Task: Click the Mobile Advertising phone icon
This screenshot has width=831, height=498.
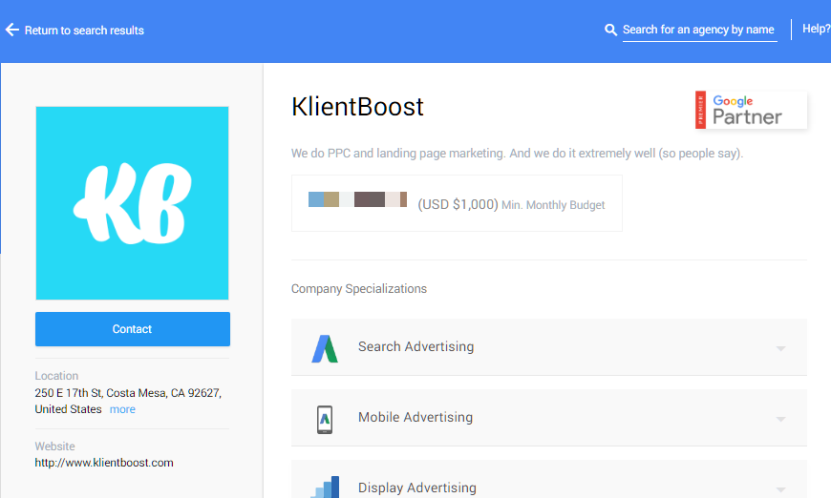Action: coord(324,419)
